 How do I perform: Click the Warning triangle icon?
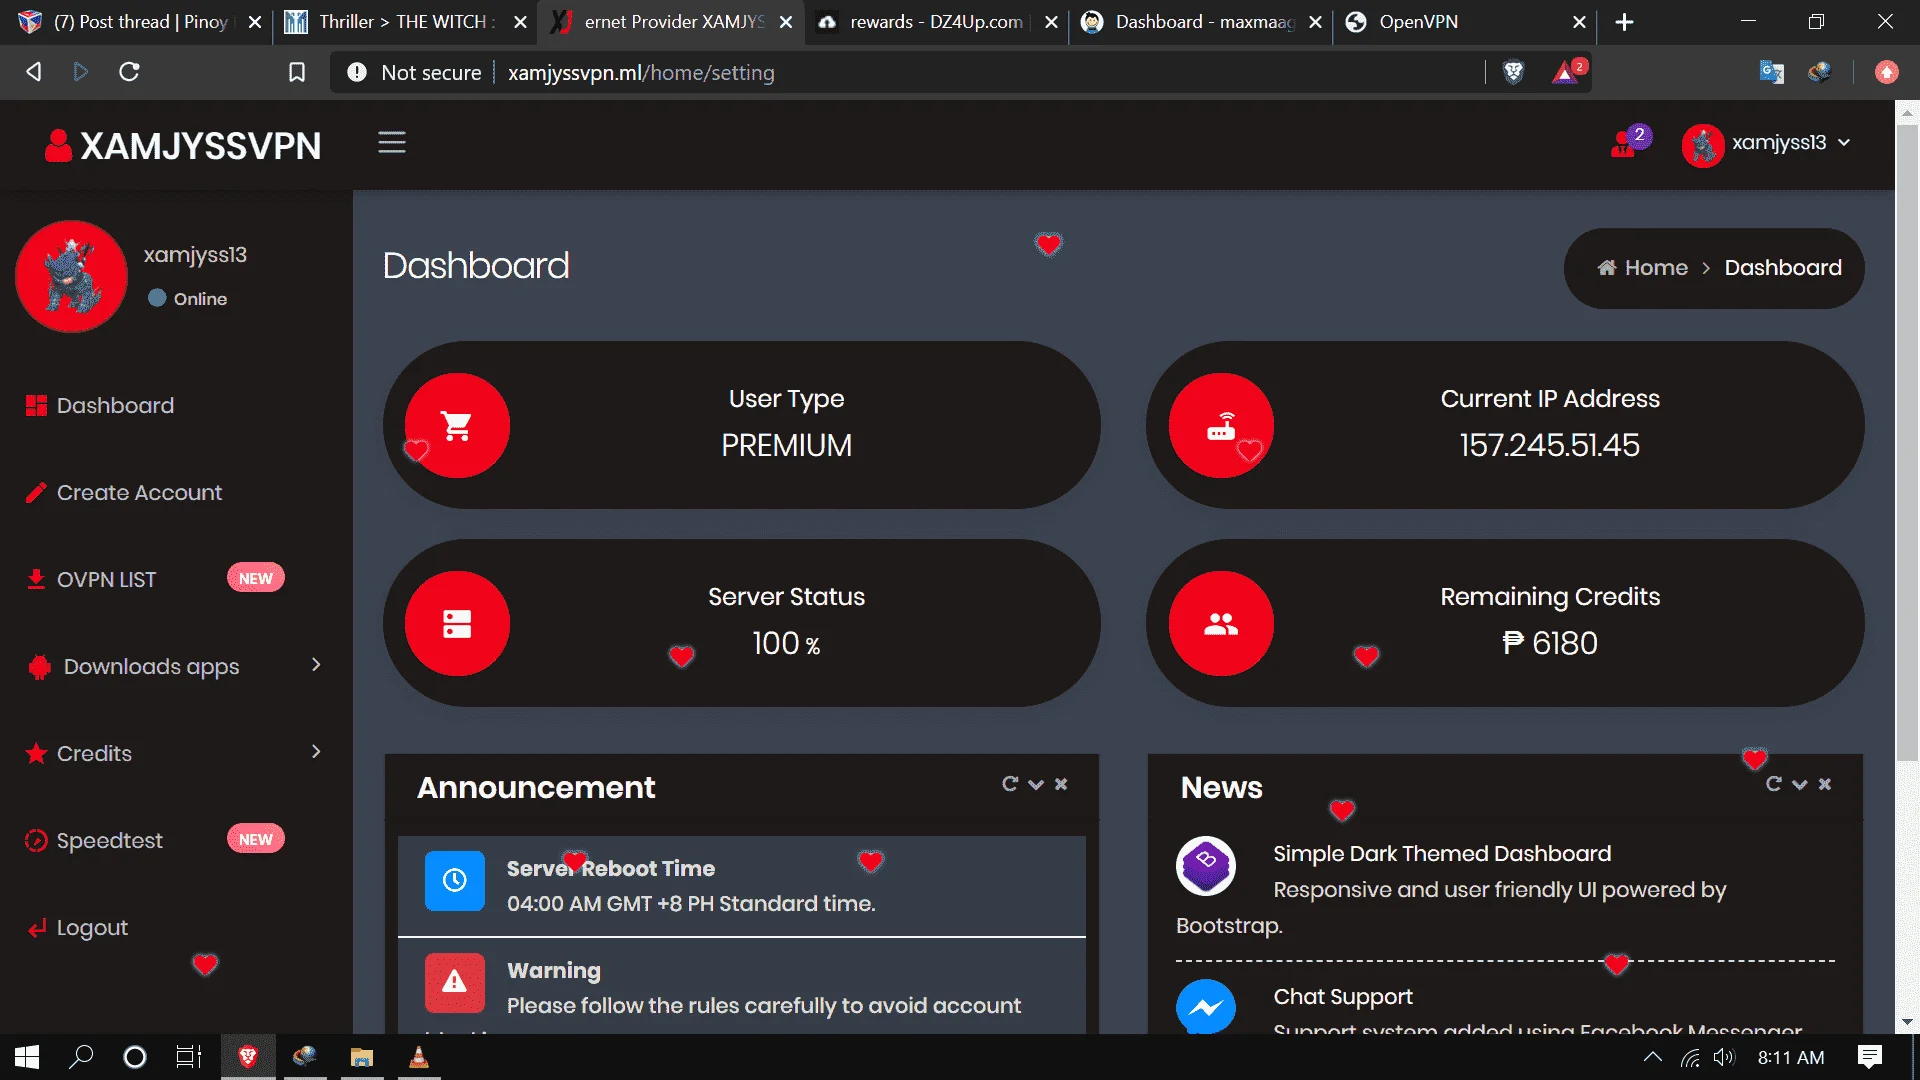455,983
